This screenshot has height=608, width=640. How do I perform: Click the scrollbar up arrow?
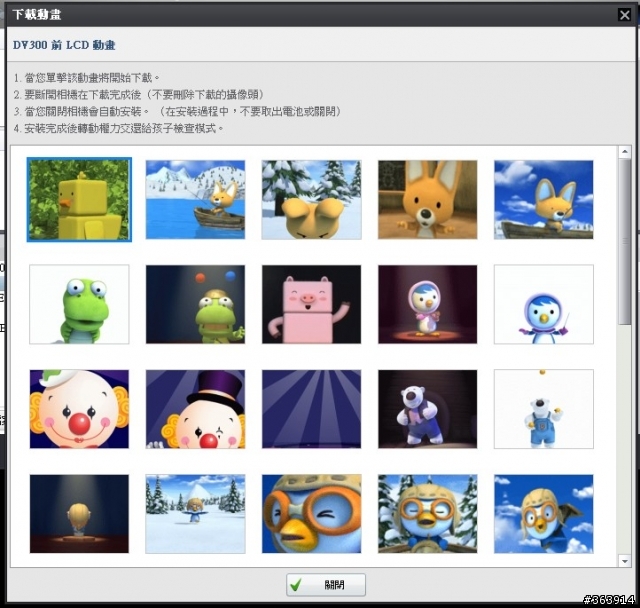(624, 152)
